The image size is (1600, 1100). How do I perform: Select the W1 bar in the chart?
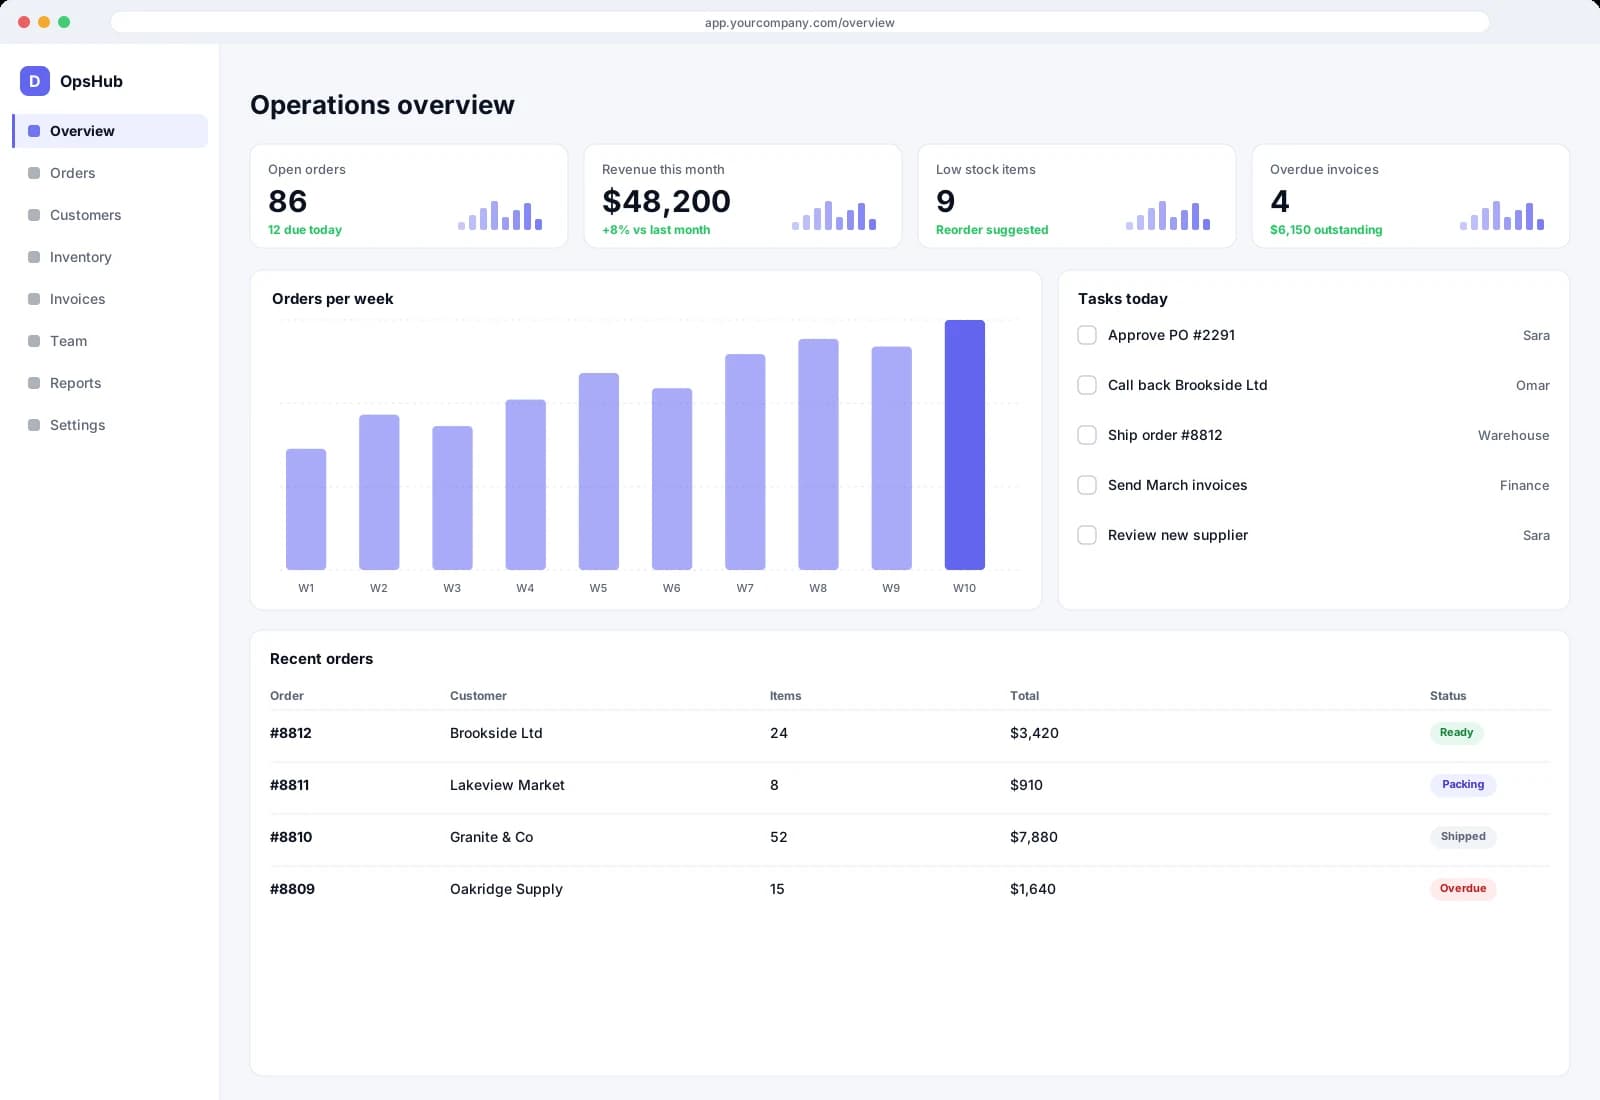(x=306, y=509)
